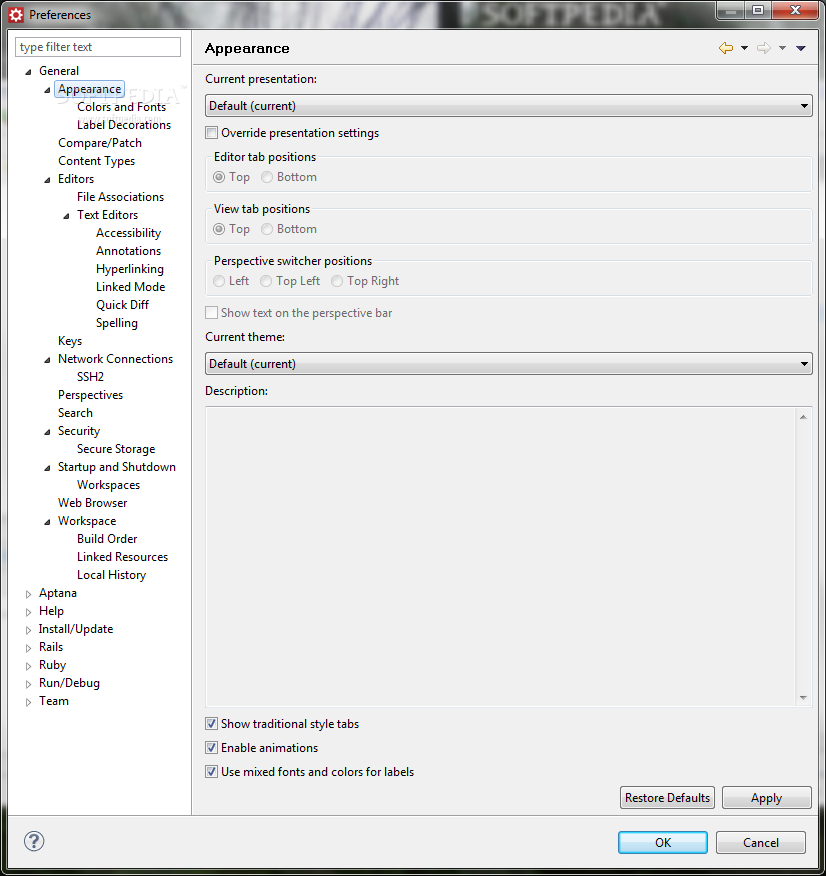
Task: Collapse the Network Connections node
Action: 47,360
